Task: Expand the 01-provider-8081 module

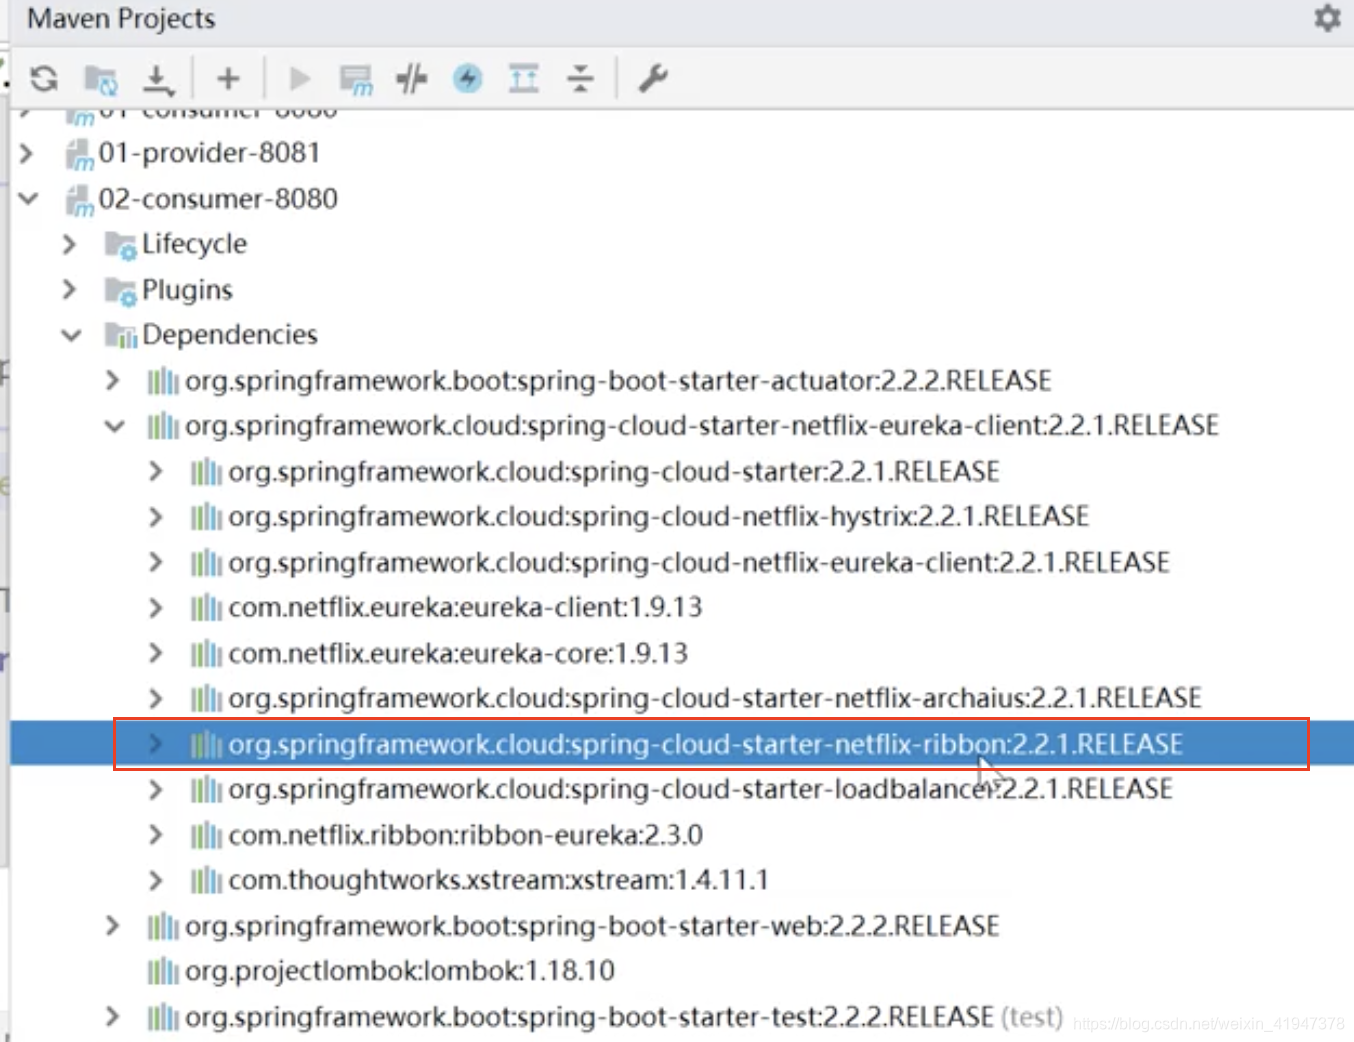Action: tap(27, 153)
